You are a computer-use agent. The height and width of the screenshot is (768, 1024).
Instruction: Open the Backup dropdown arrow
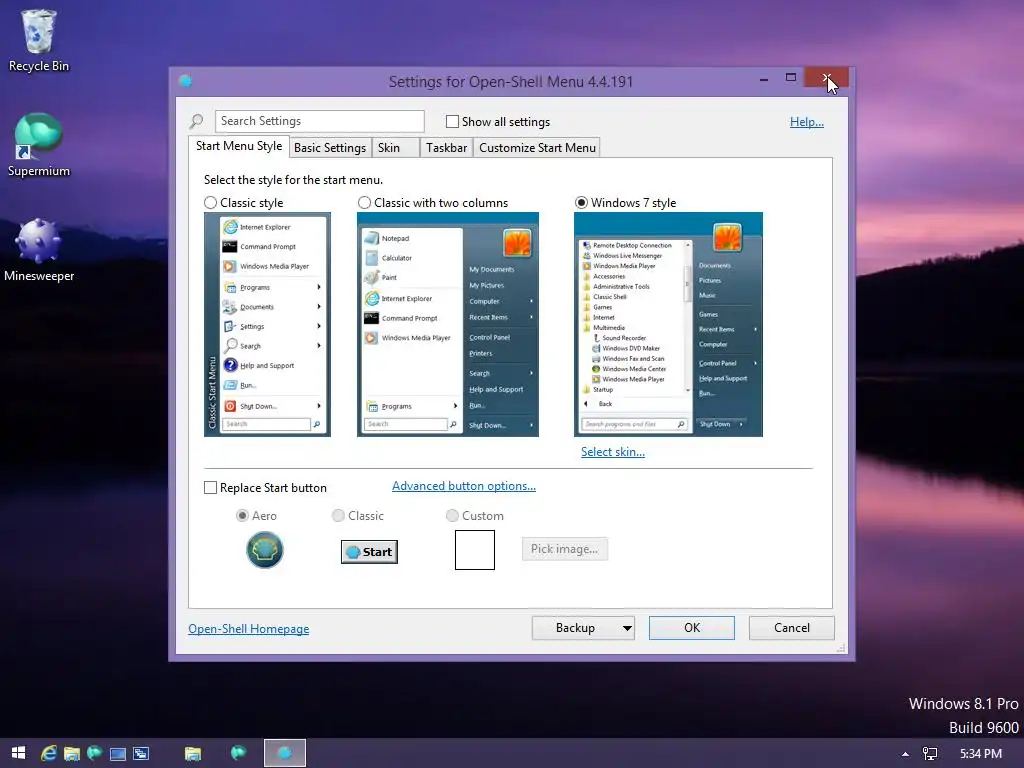[627, 628]
